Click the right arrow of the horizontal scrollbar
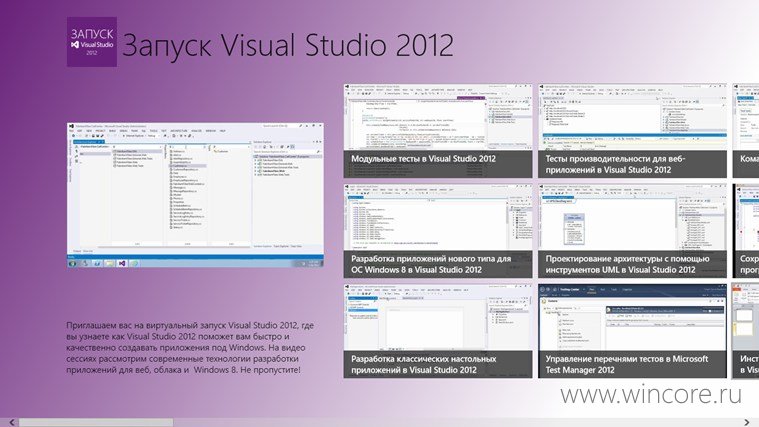 [747, 423]
